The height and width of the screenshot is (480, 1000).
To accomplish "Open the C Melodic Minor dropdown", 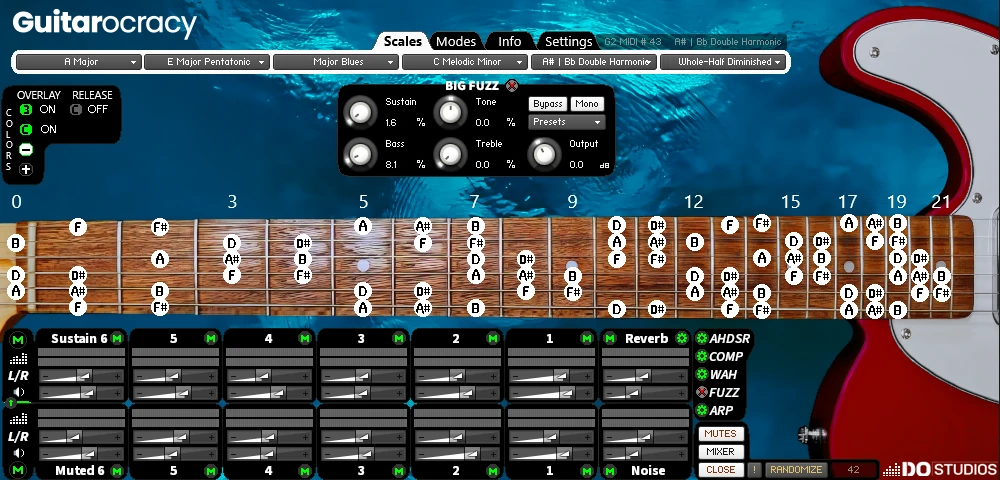I will click(x=464, y=62).
